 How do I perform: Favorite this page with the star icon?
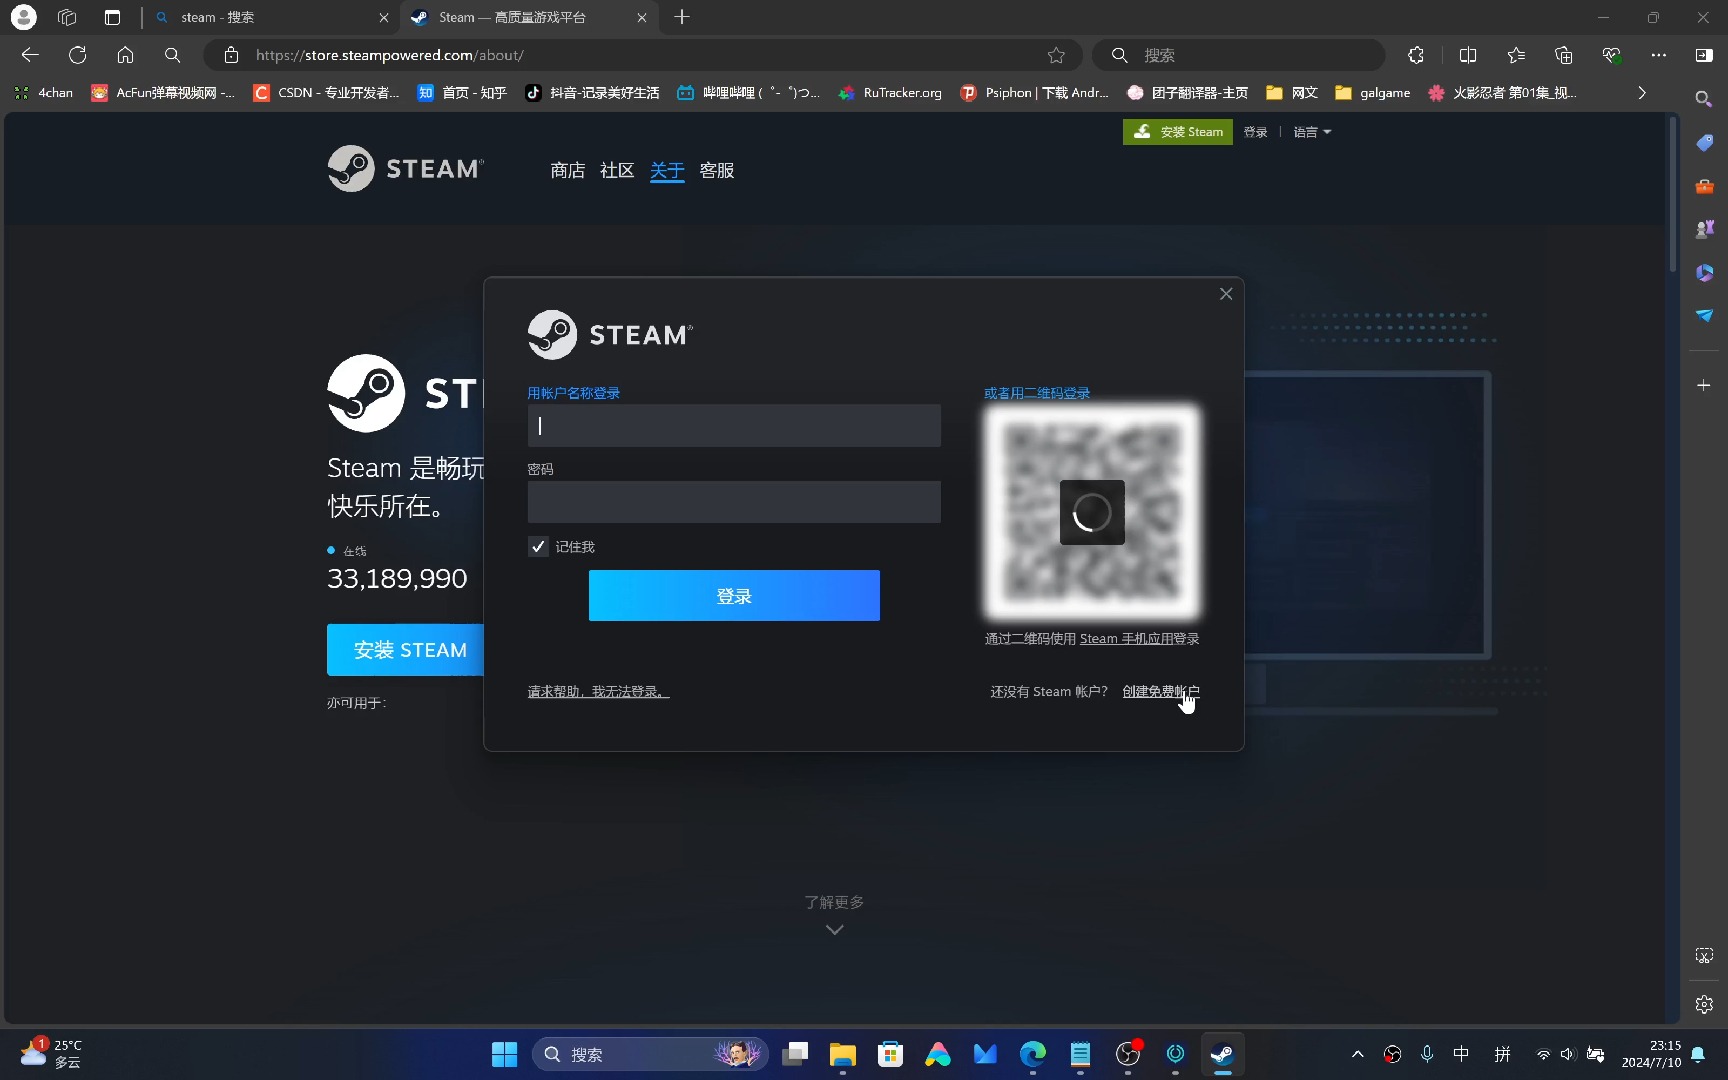click(1056, 55)
